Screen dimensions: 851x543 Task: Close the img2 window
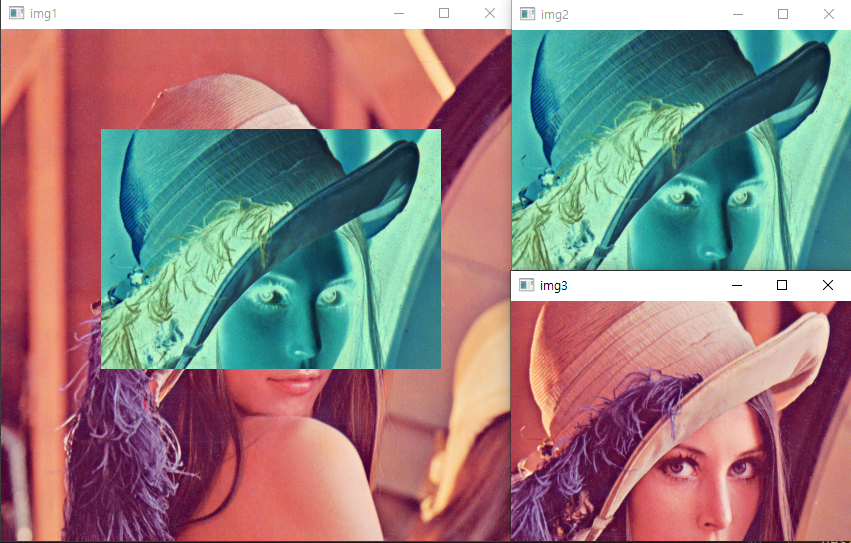828,14
